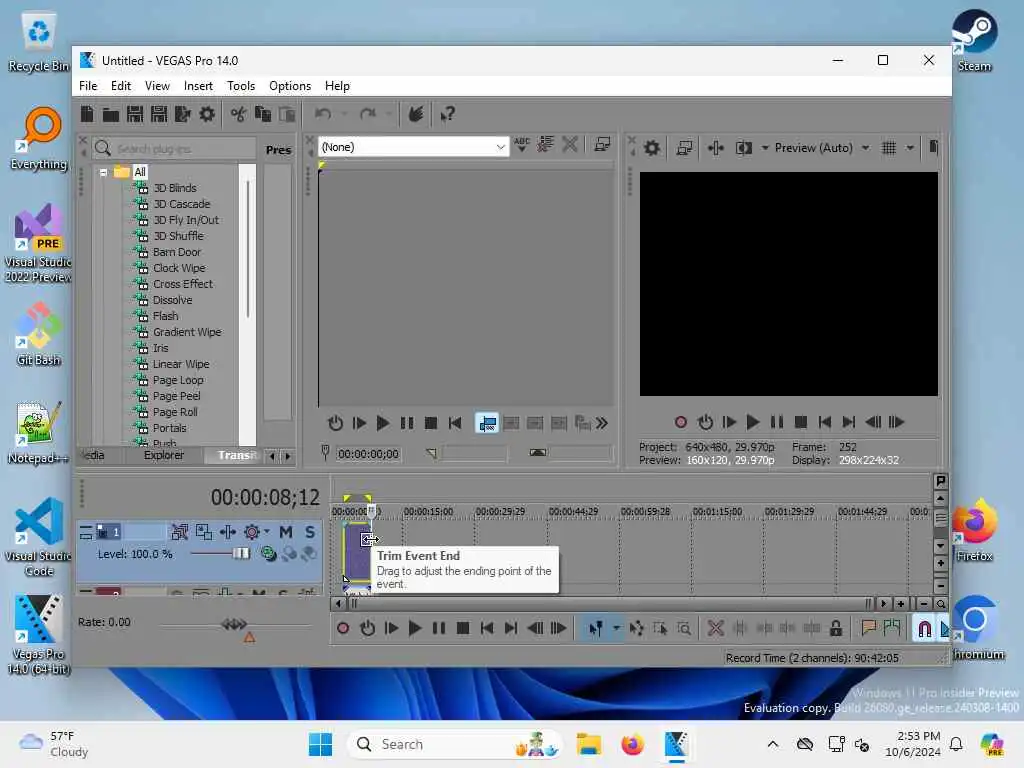Open the Options menu

(x=290, y=86)
